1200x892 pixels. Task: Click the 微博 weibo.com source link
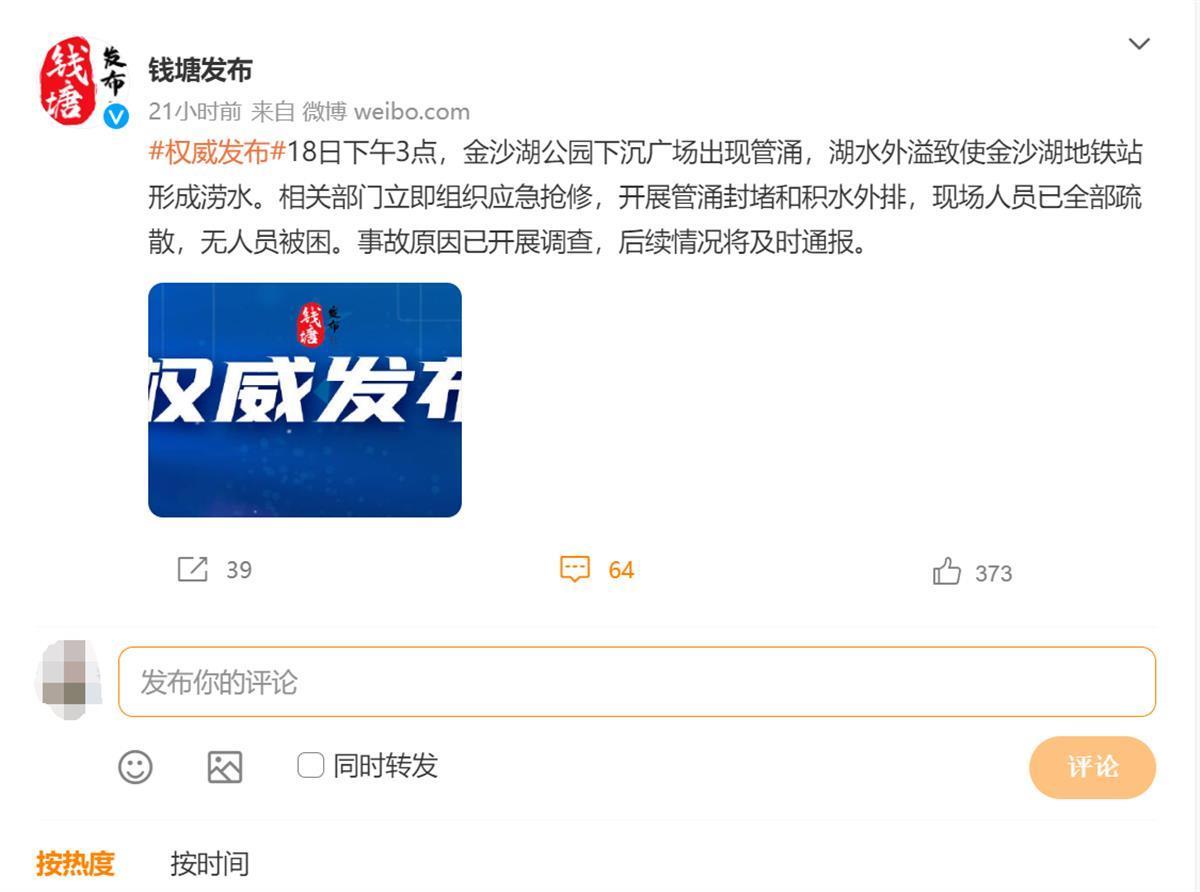coord(386,111)
